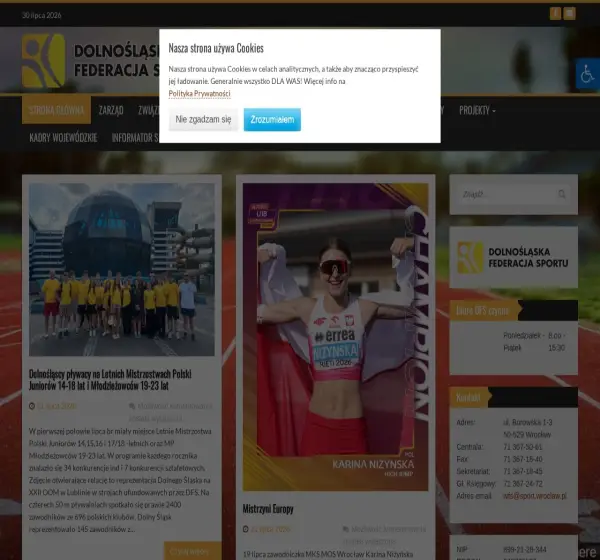This screenshot has height=560, width=600.
Task: Open the 'Kadry wojewódzkie' menu item
Action: pos(63,137)
